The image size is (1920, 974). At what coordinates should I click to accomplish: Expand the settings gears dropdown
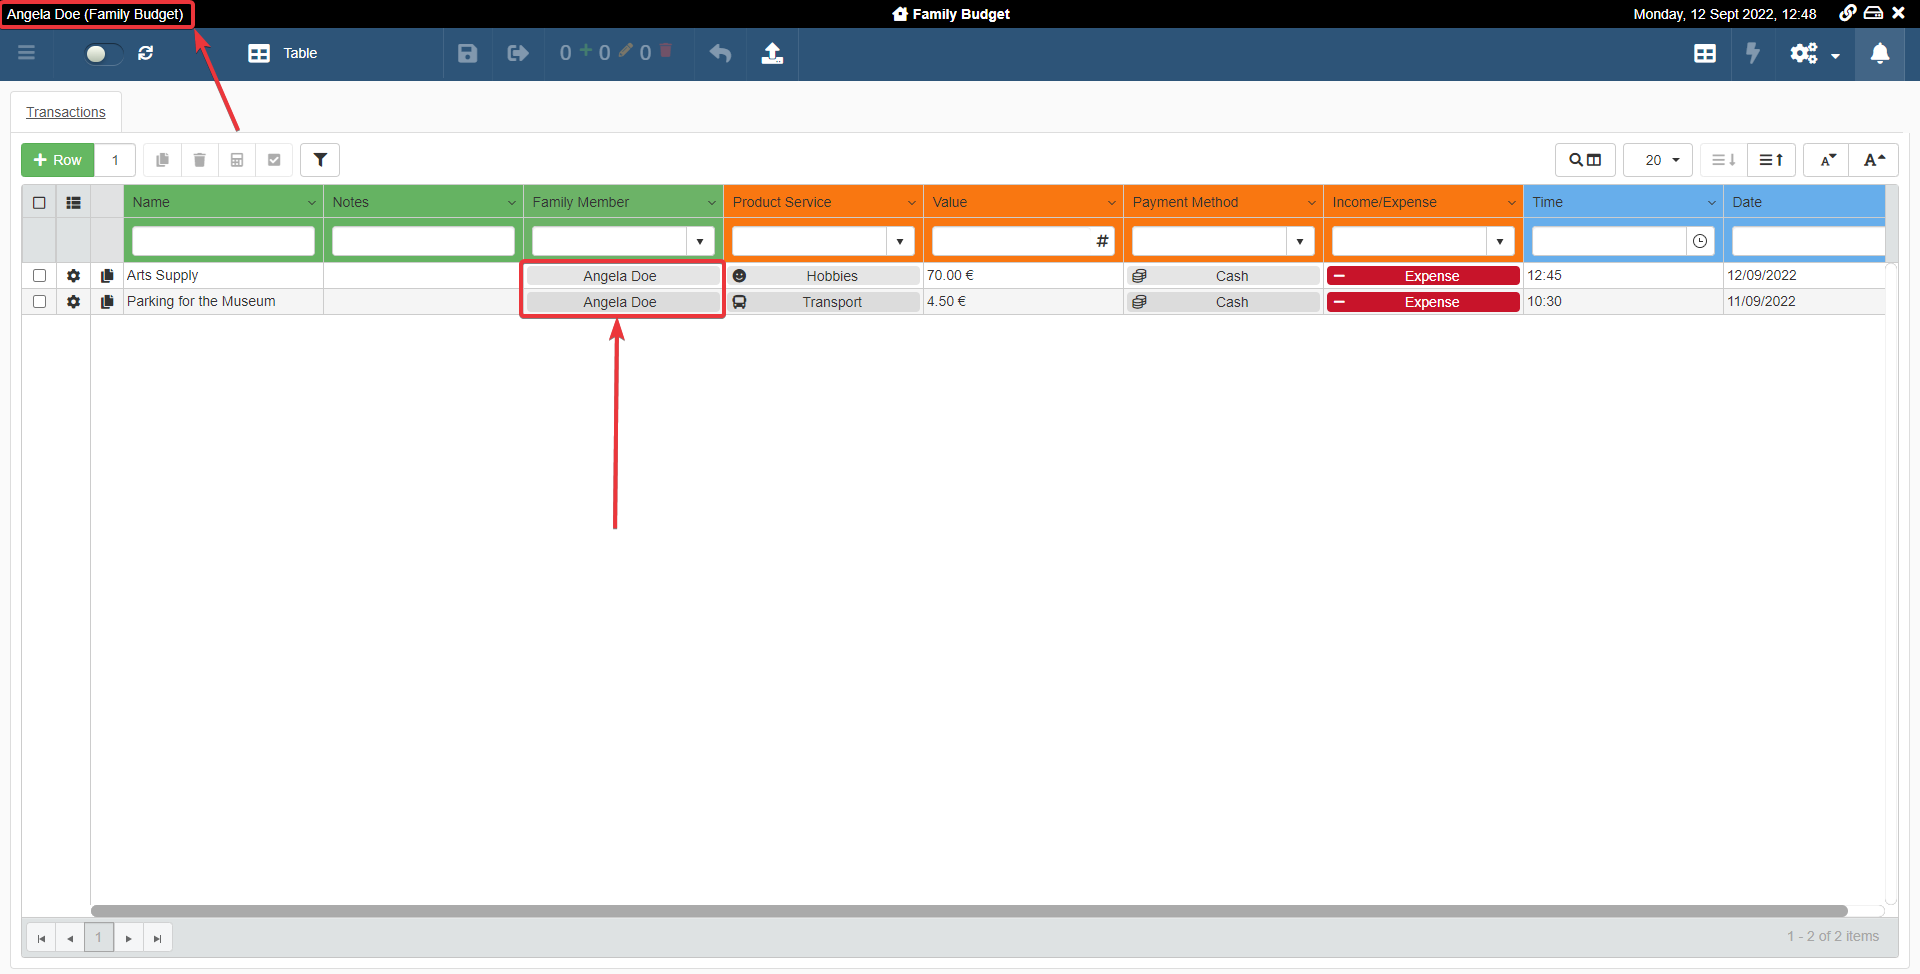[x=1814, y=53]
